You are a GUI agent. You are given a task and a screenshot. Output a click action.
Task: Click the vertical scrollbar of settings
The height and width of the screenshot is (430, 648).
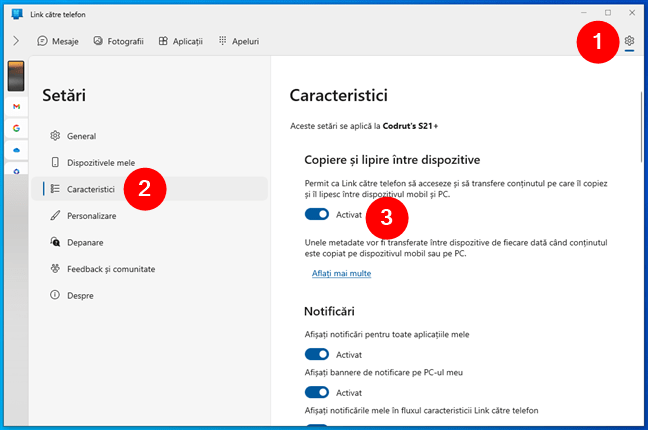point(641,127)
